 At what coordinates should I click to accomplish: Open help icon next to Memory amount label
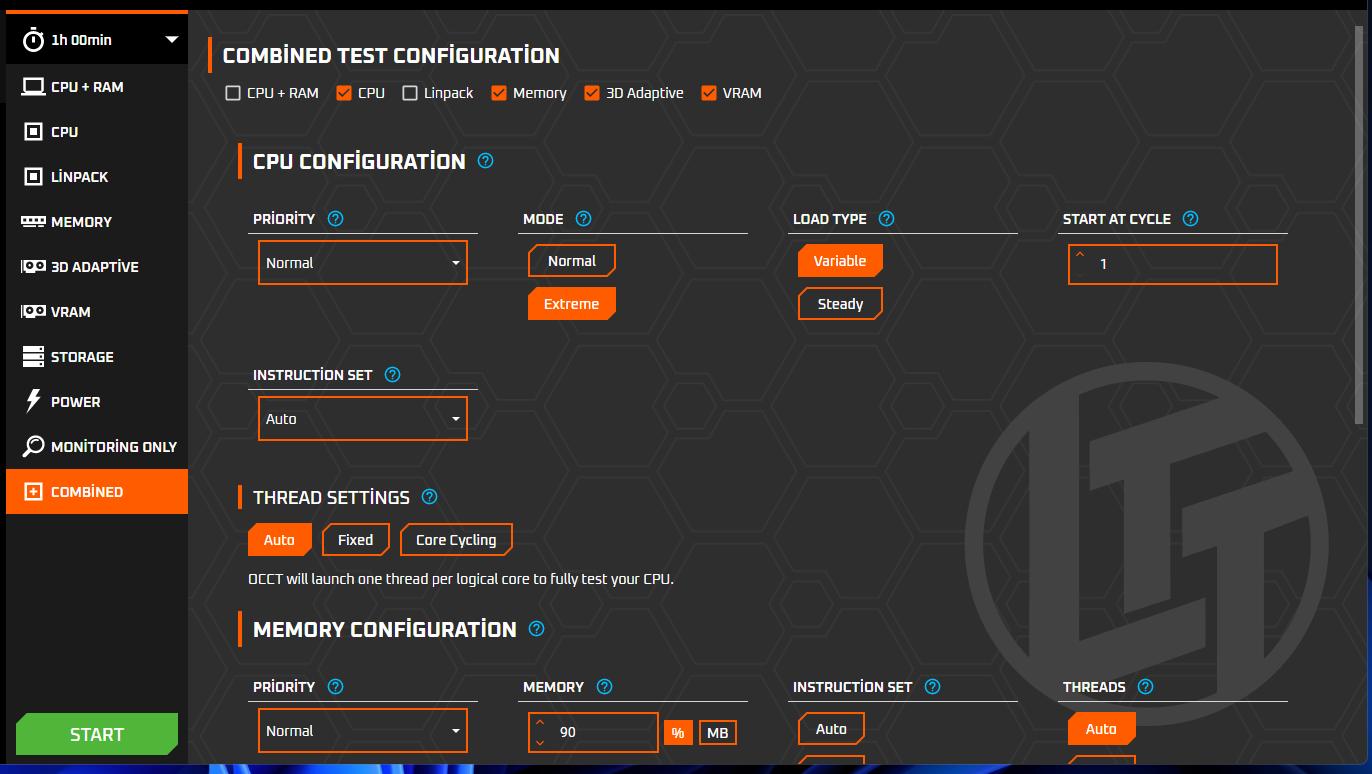point(604,686)
